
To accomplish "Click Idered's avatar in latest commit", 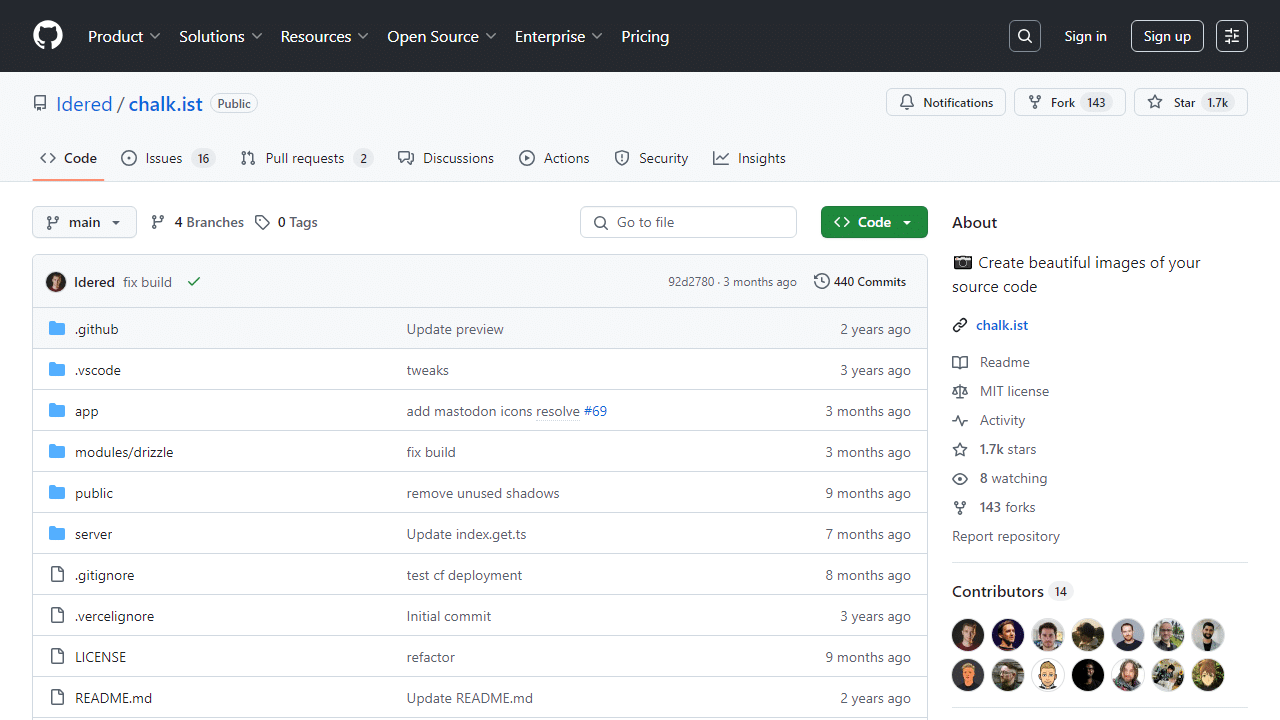I will coord(56,282).
